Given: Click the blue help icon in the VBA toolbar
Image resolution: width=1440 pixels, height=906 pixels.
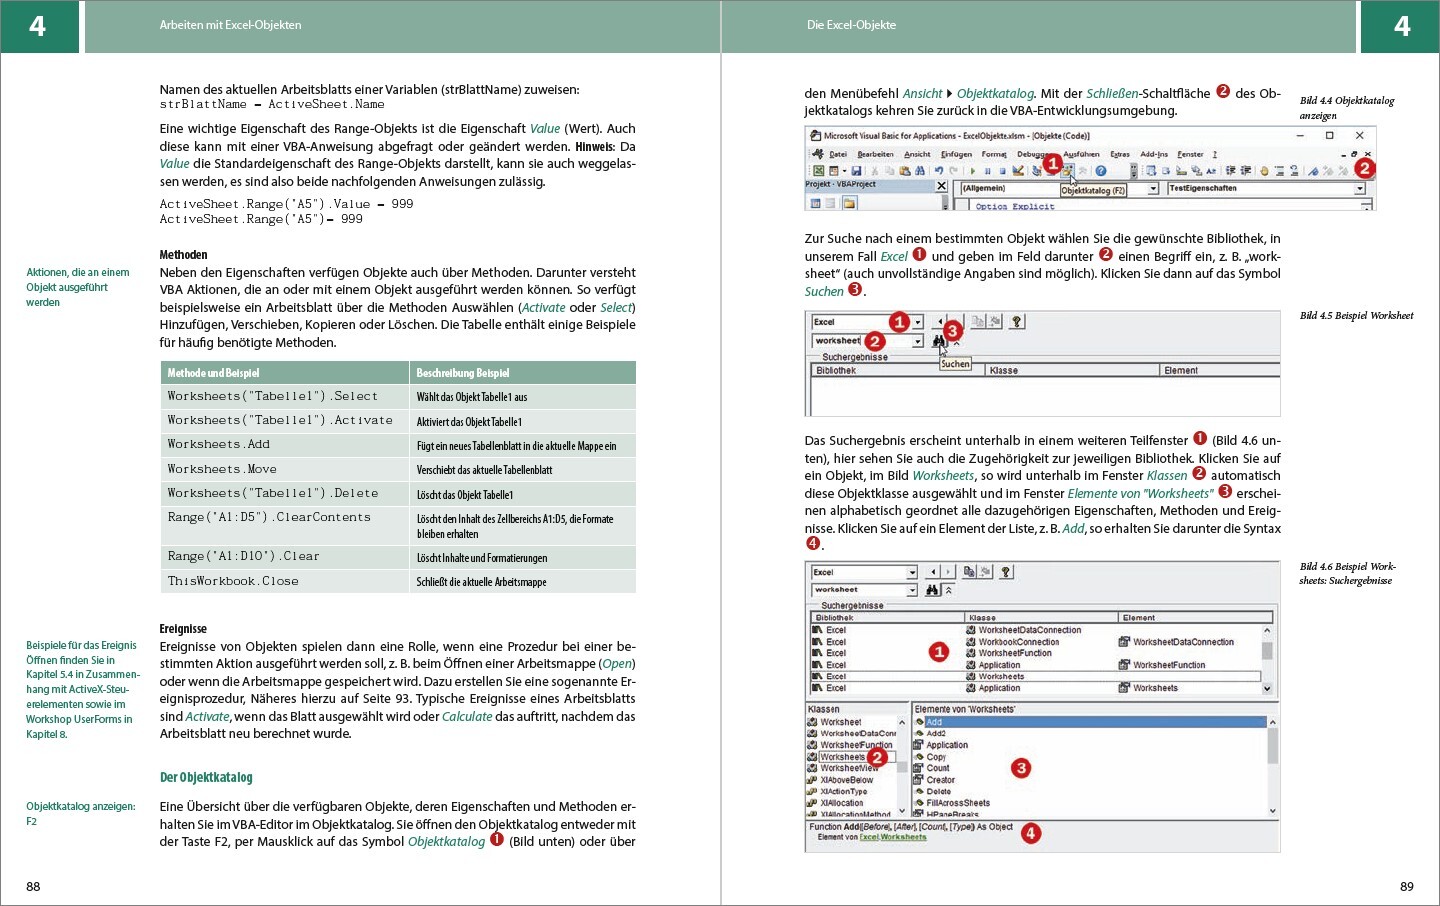Looking at the screenshot, I should (x=1101, y=171).
